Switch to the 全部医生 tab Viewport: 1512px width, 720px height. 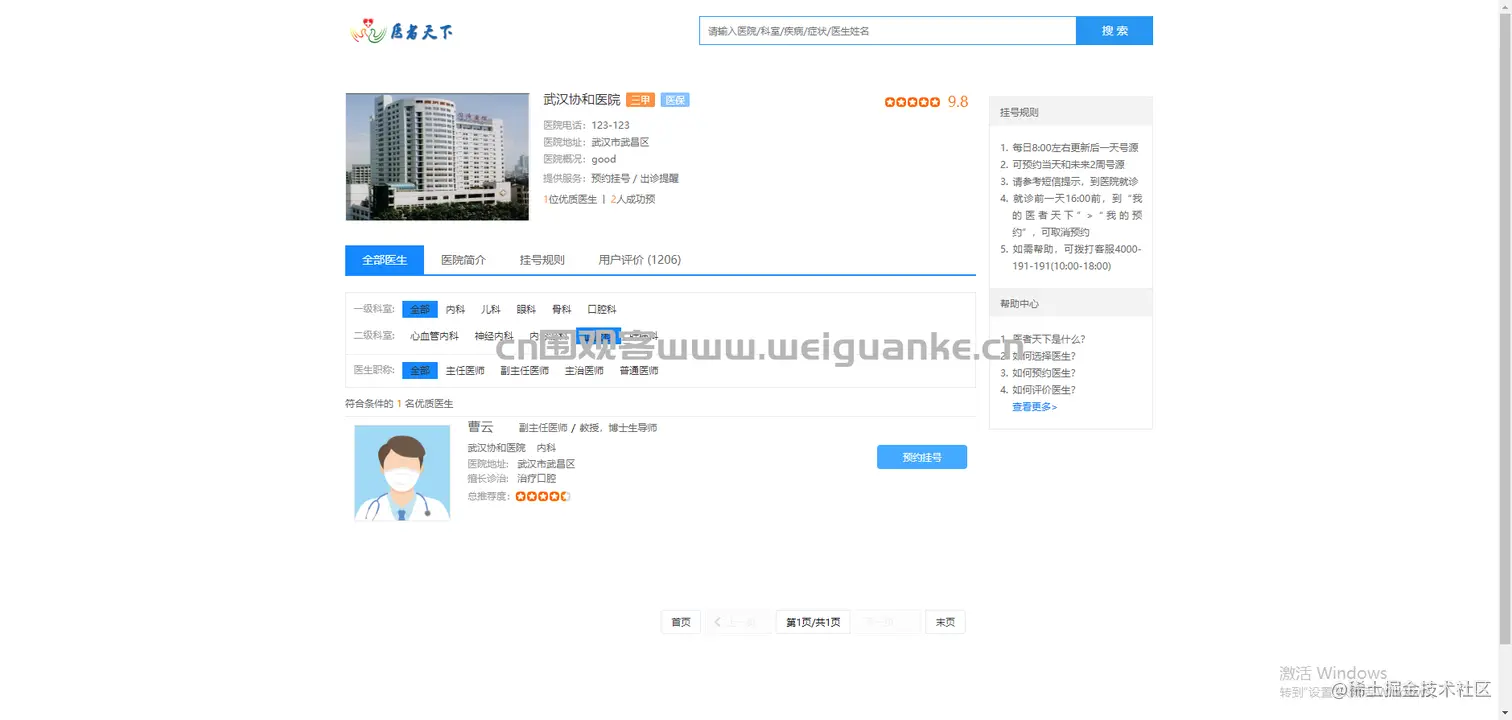[384, 260]
